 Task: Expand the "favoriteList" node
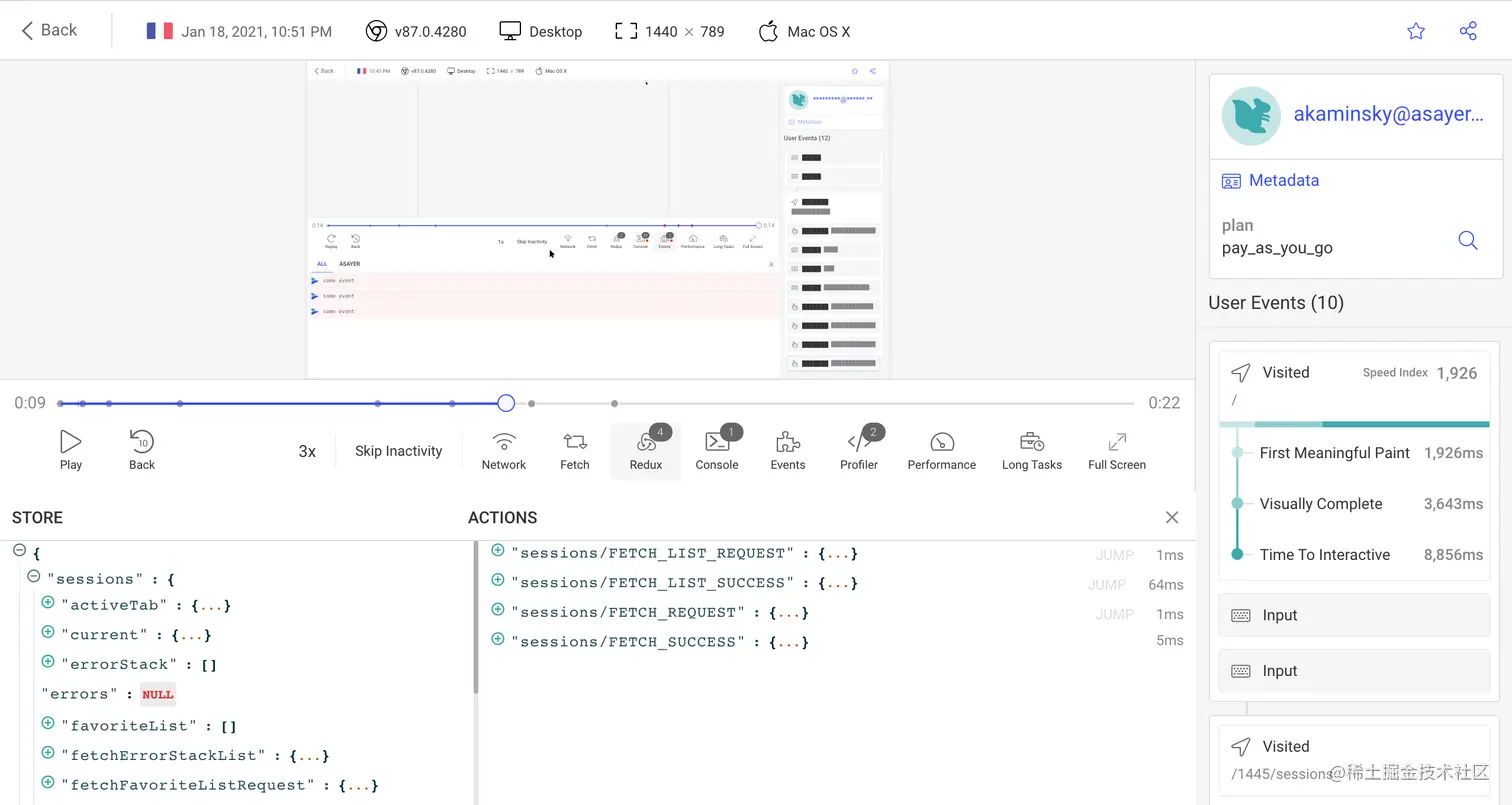(47, 724)
